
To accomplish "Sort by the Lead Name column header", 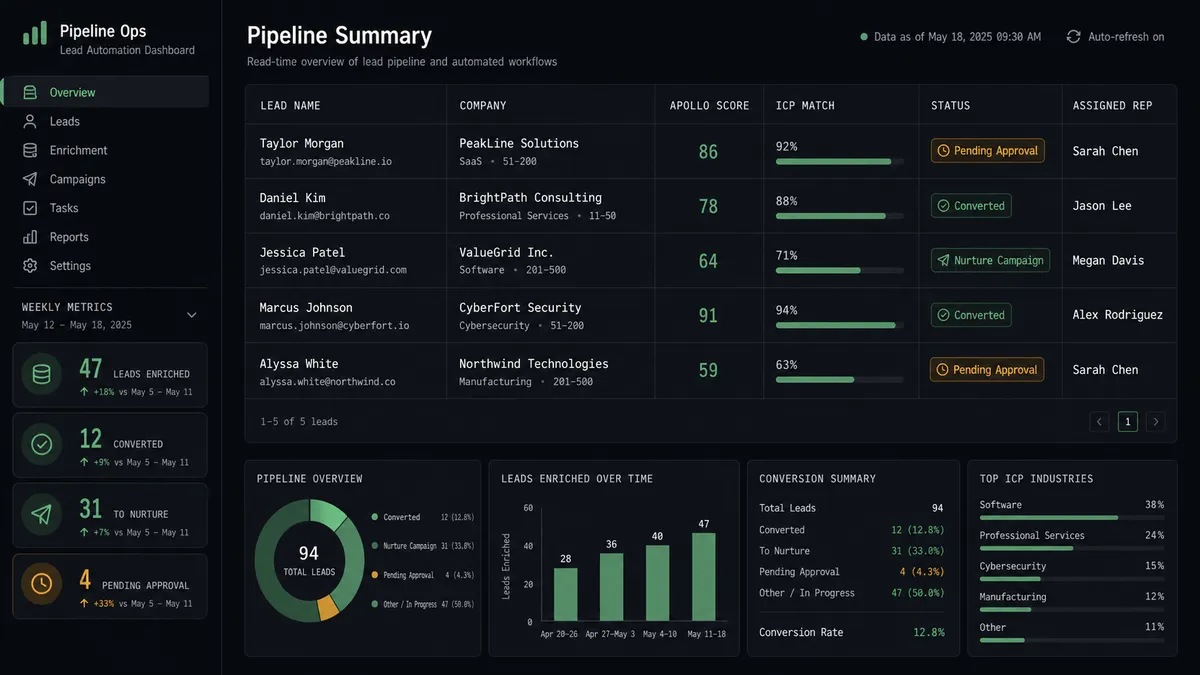I will pos(290,105).
